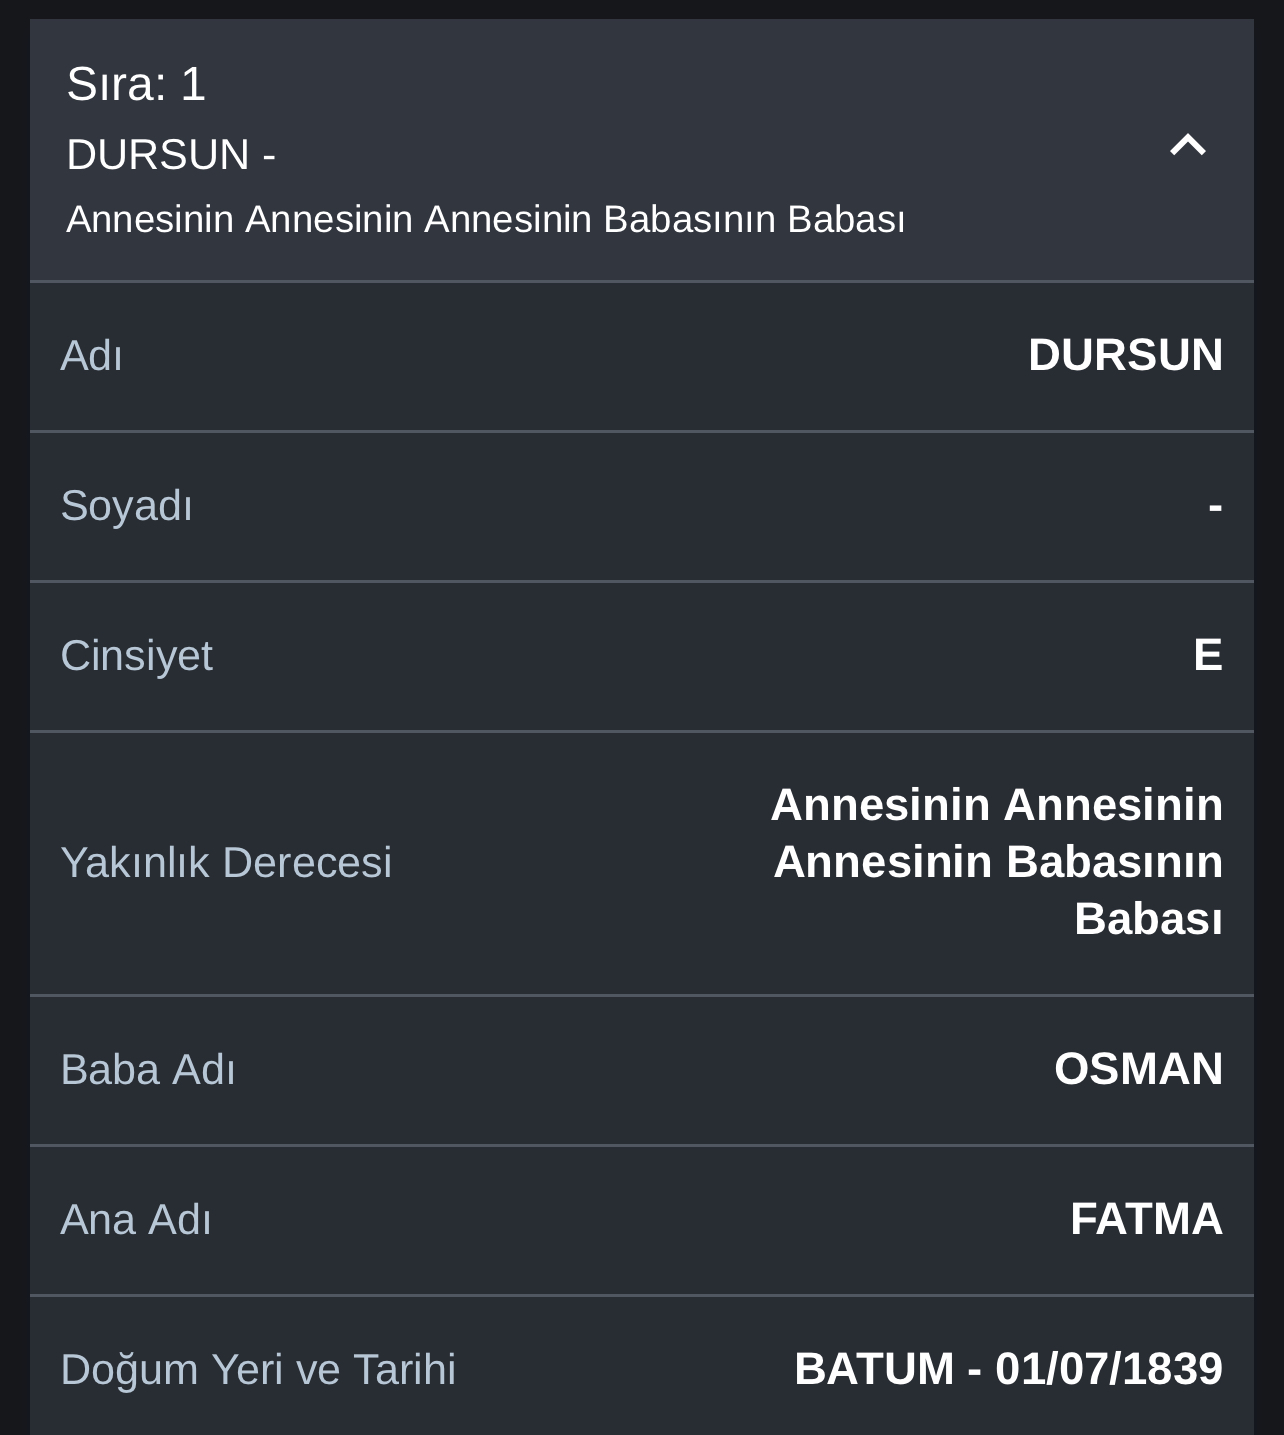Select the Soyadı dash value
The height and width of the screenshot is (1435, 1284).
click(x=1215, y=506)
